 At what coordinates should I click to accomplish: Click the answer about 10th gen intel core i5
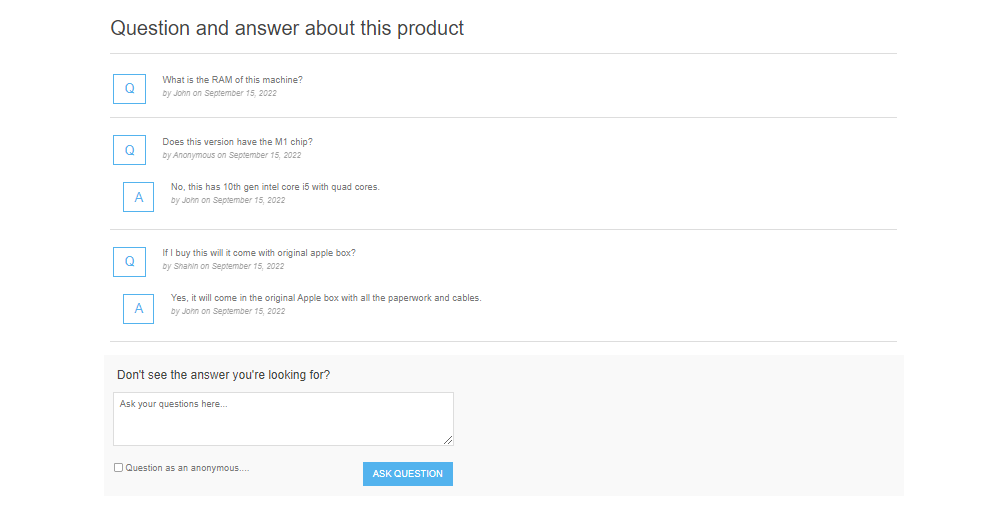[x=275, y=187]
